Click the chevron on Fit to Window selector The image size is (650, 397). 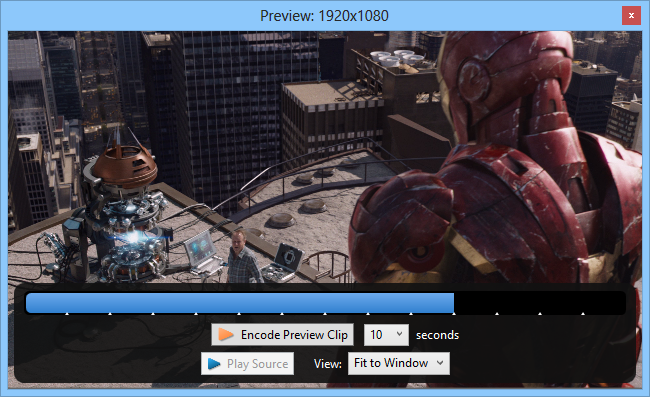click(440, 363)
